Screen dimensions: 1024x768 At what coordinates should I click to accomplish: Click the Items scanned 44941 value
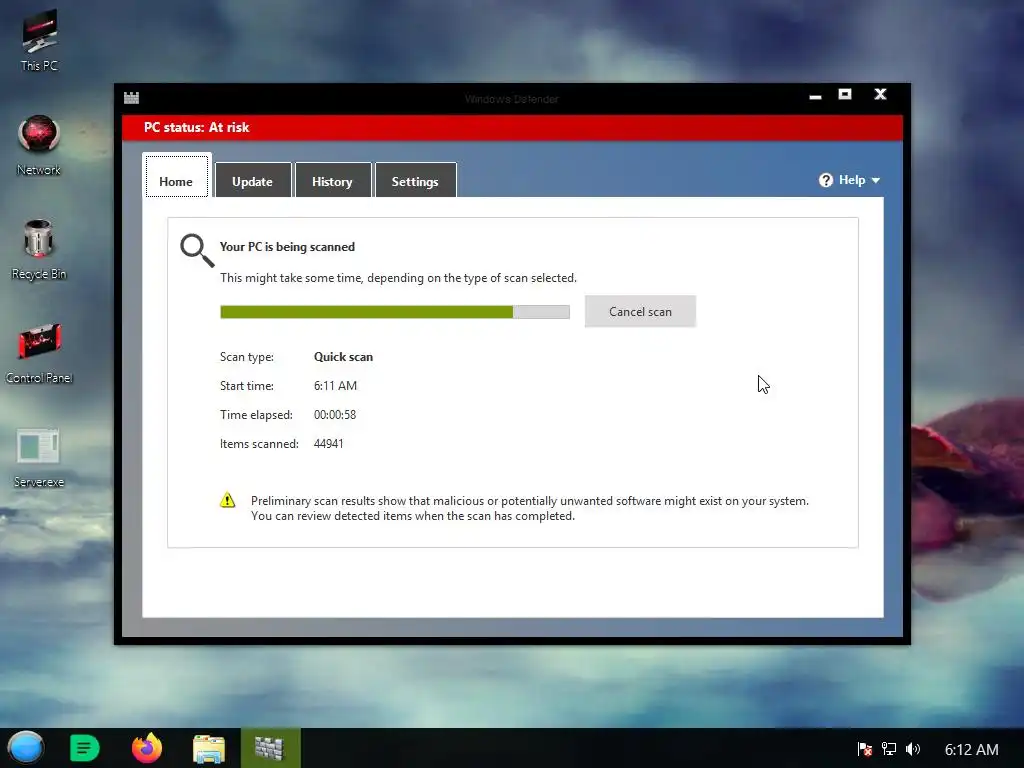[x=328, y=443]
